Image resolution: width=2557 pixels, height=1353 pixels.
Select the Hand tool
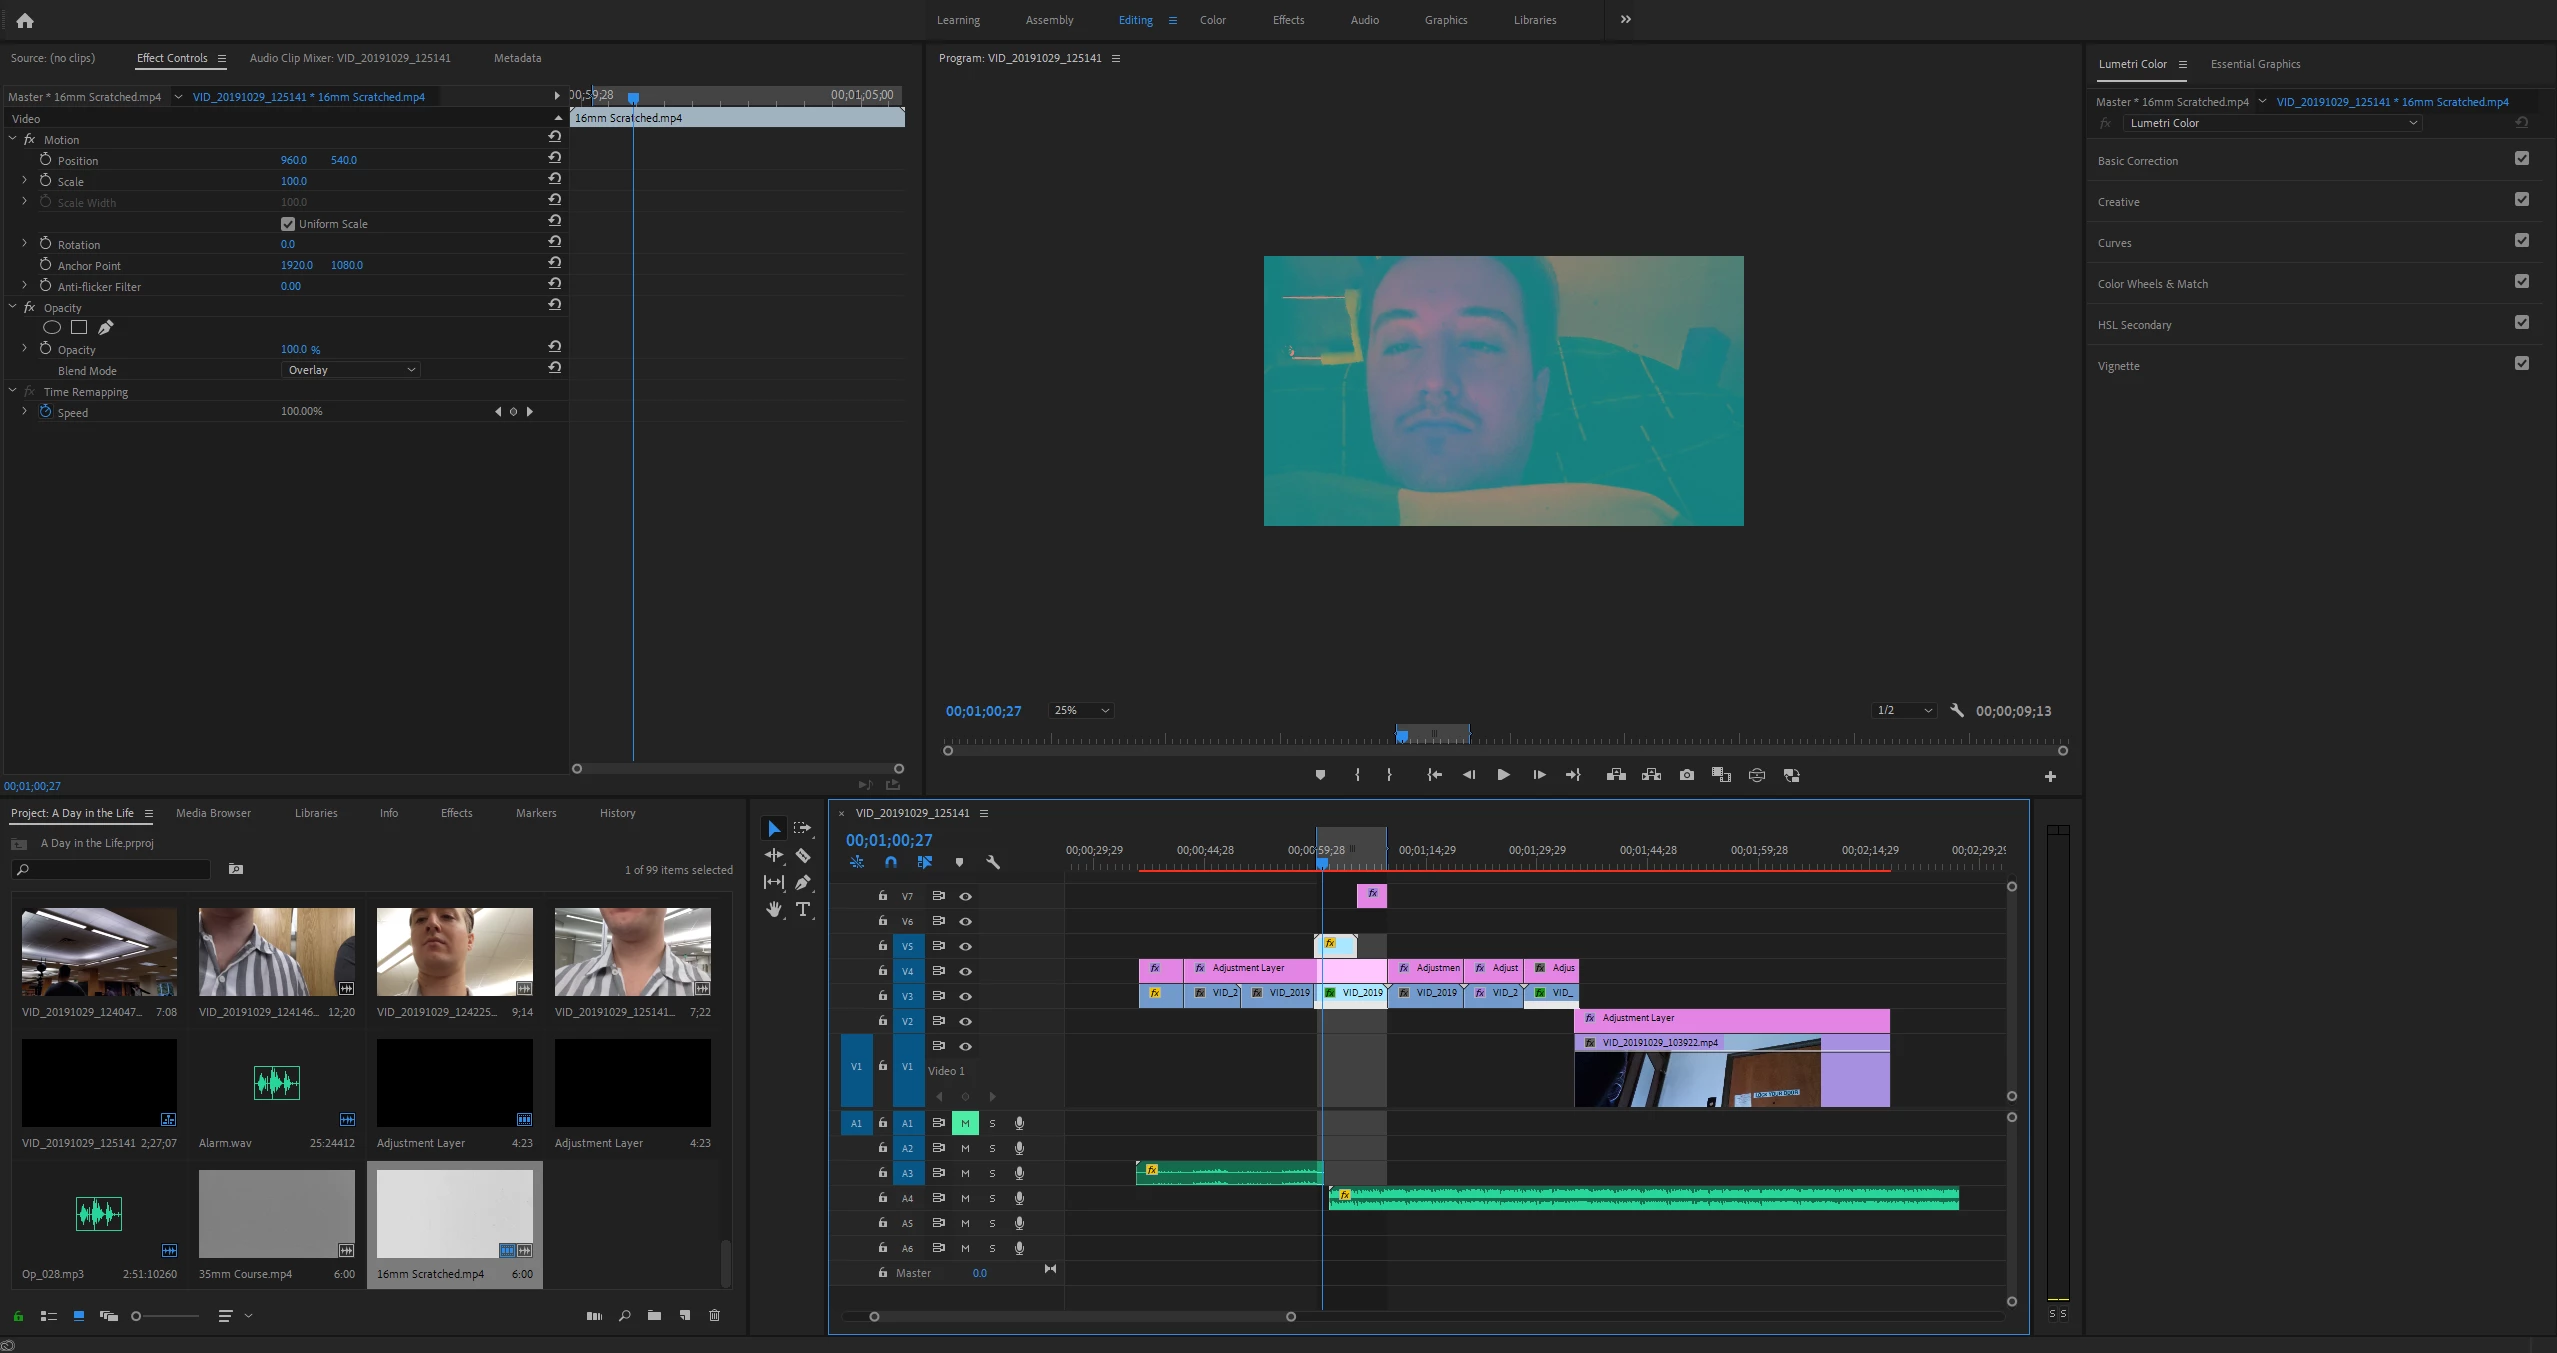coord(774,909)
